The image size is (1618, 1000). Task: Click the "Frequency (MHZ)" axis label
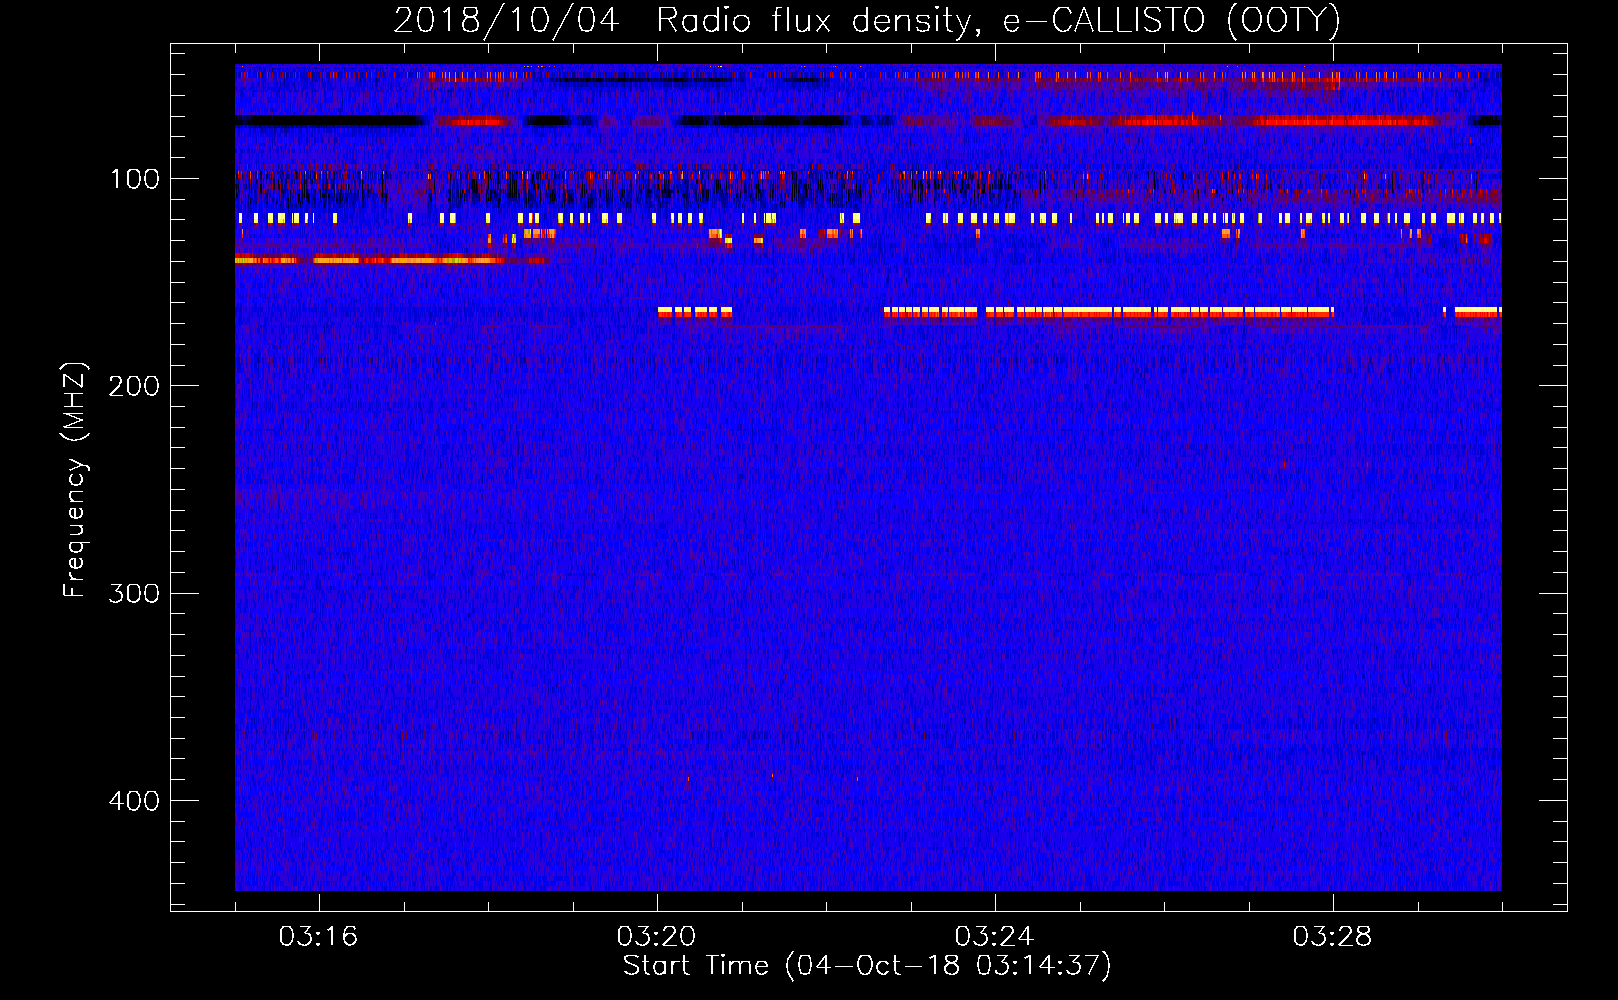click(x=75, y=480)
